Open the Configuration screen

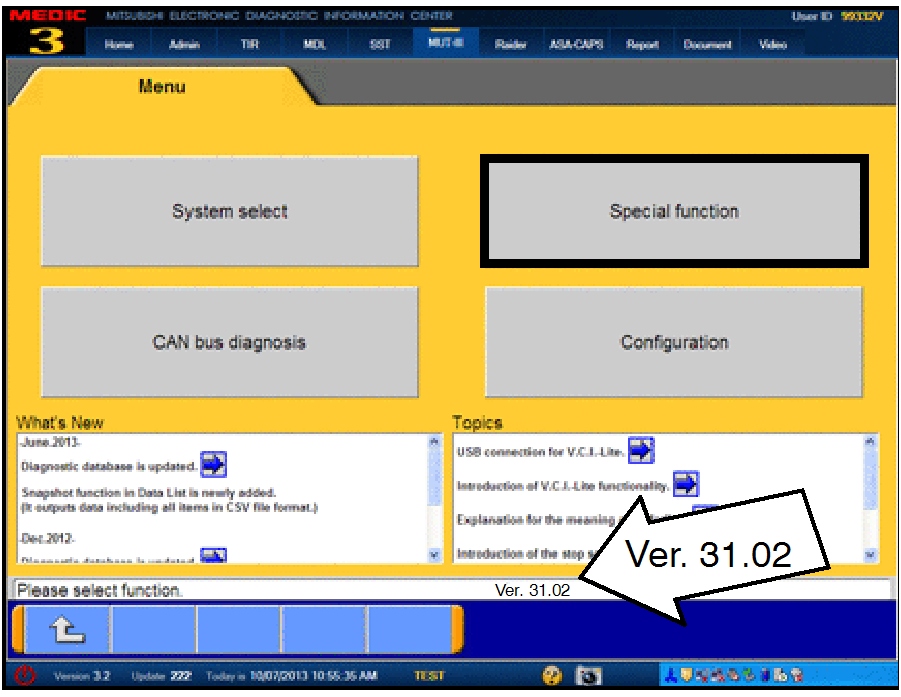tap(674, 342)
